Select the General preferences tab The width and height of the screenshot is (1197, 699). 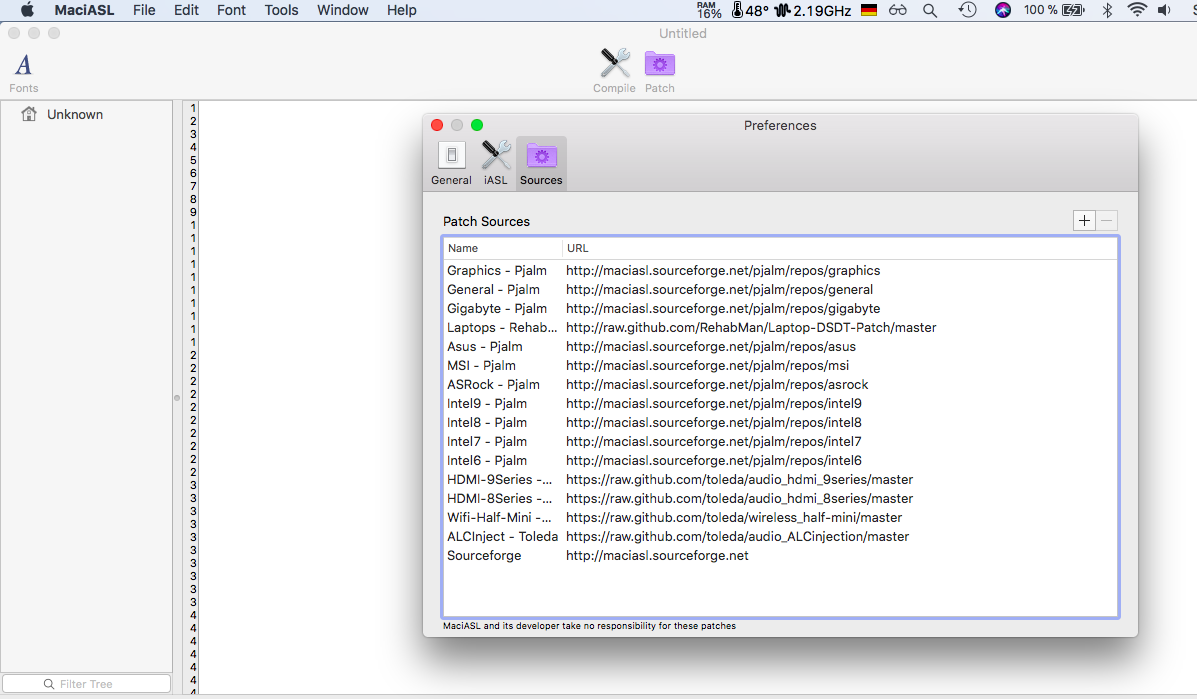tap(451, 163)
